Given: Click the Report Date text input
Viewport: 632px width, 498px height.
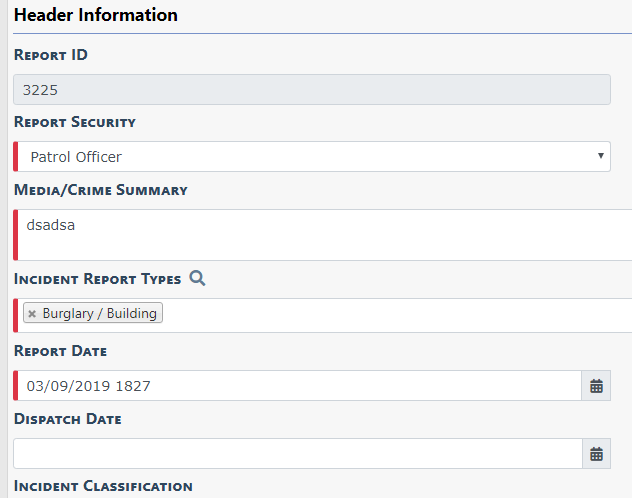Looking at the screenshot, I should [298, 386].
